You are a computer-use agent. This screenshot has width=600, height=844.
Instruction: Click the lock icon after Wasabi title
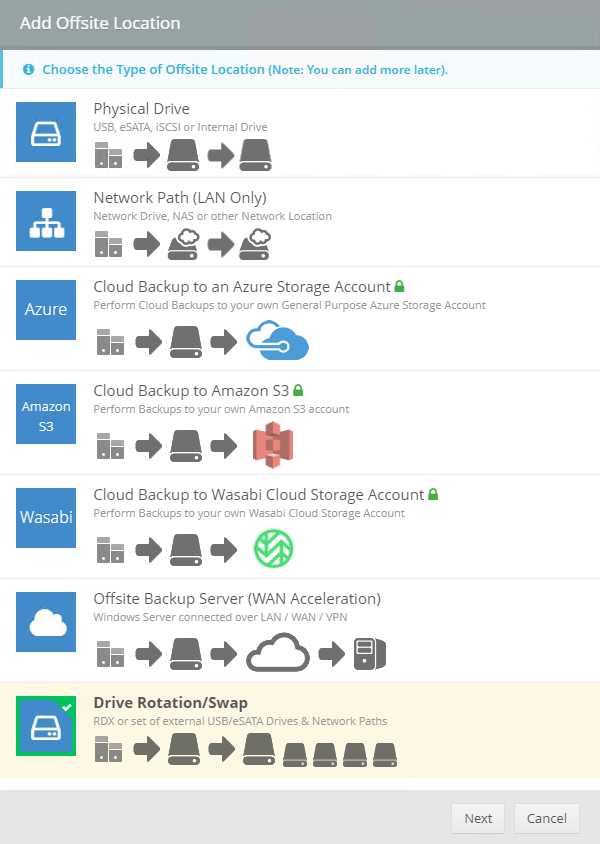coord(433,494)
